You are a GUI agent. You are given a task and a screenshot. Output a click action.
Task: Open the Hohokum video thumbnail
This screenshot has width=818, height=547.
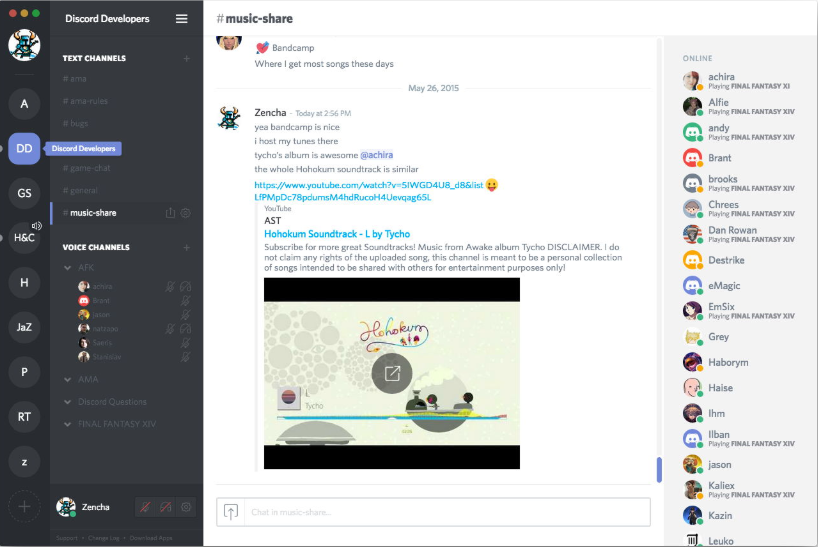click(392, 373)
